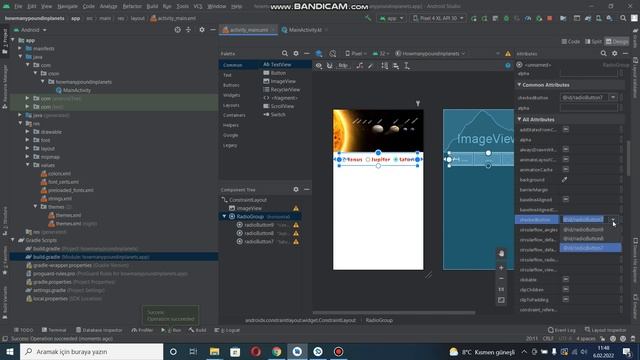Open Align options icon
Screen dimensions: 640x360
(x=396, y=66)
